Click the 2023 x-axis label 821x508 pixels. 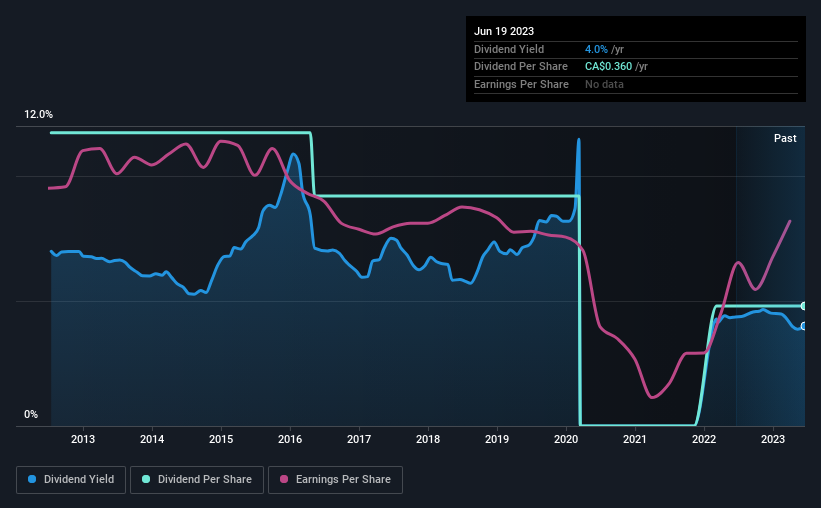coord(773,439)
